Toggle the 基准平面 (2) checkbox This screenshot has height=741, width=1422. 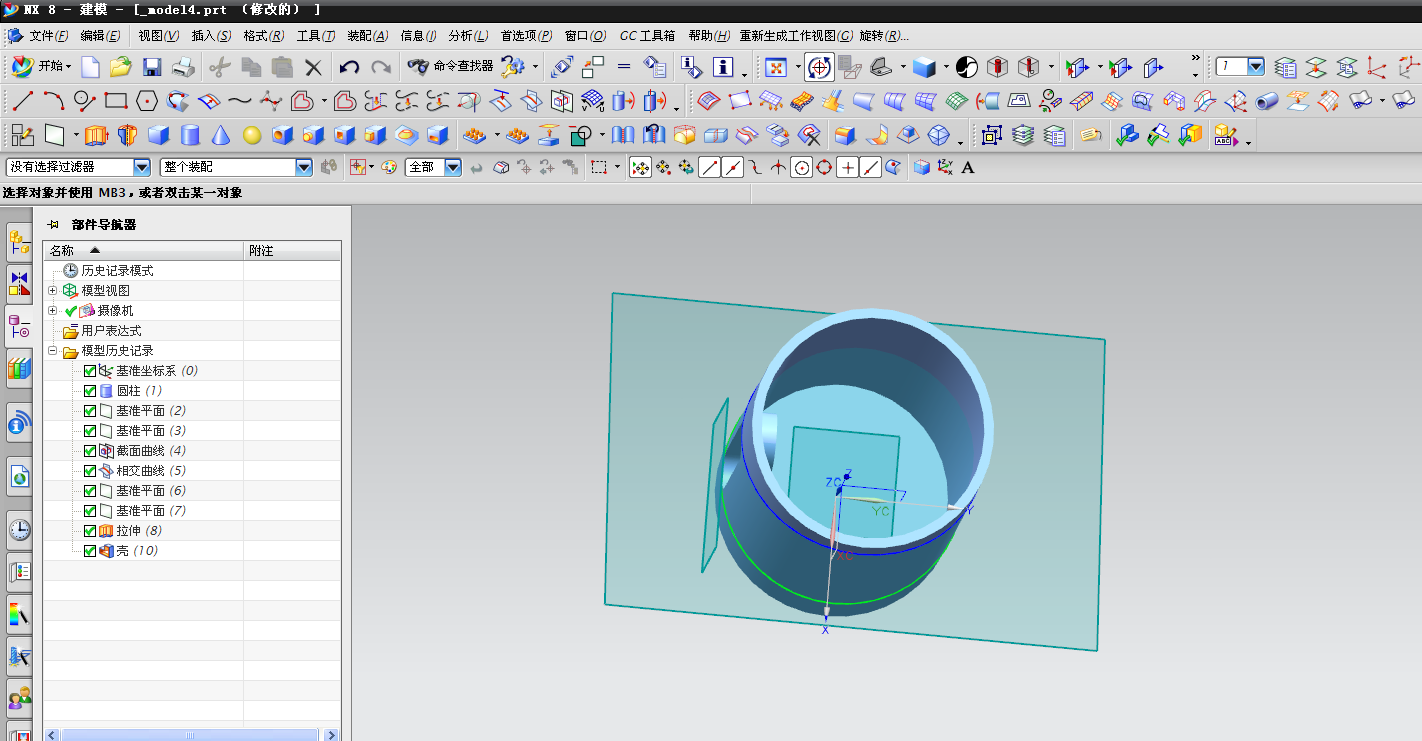90,411
